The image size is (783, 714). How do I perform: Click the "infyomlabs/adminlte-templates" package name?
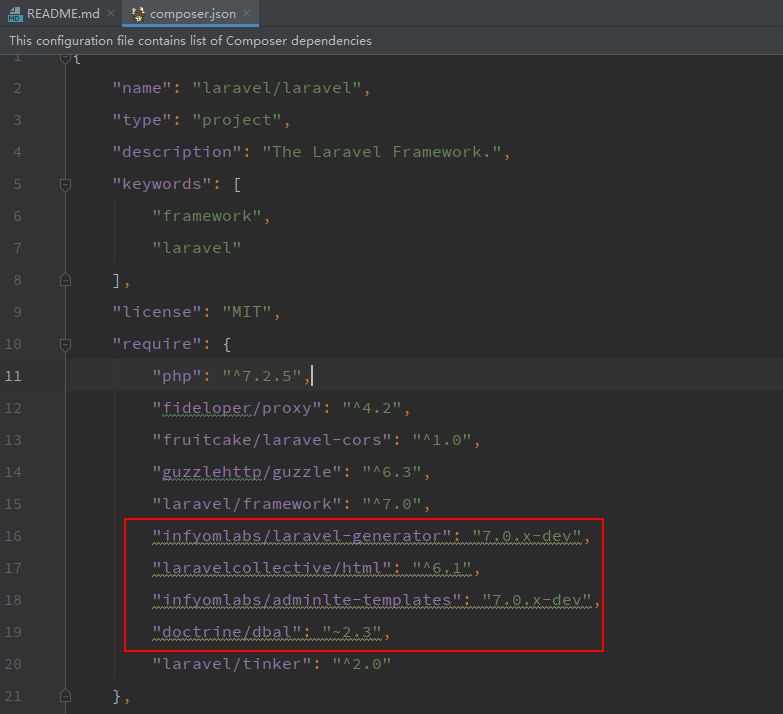[x=301, y=600]
